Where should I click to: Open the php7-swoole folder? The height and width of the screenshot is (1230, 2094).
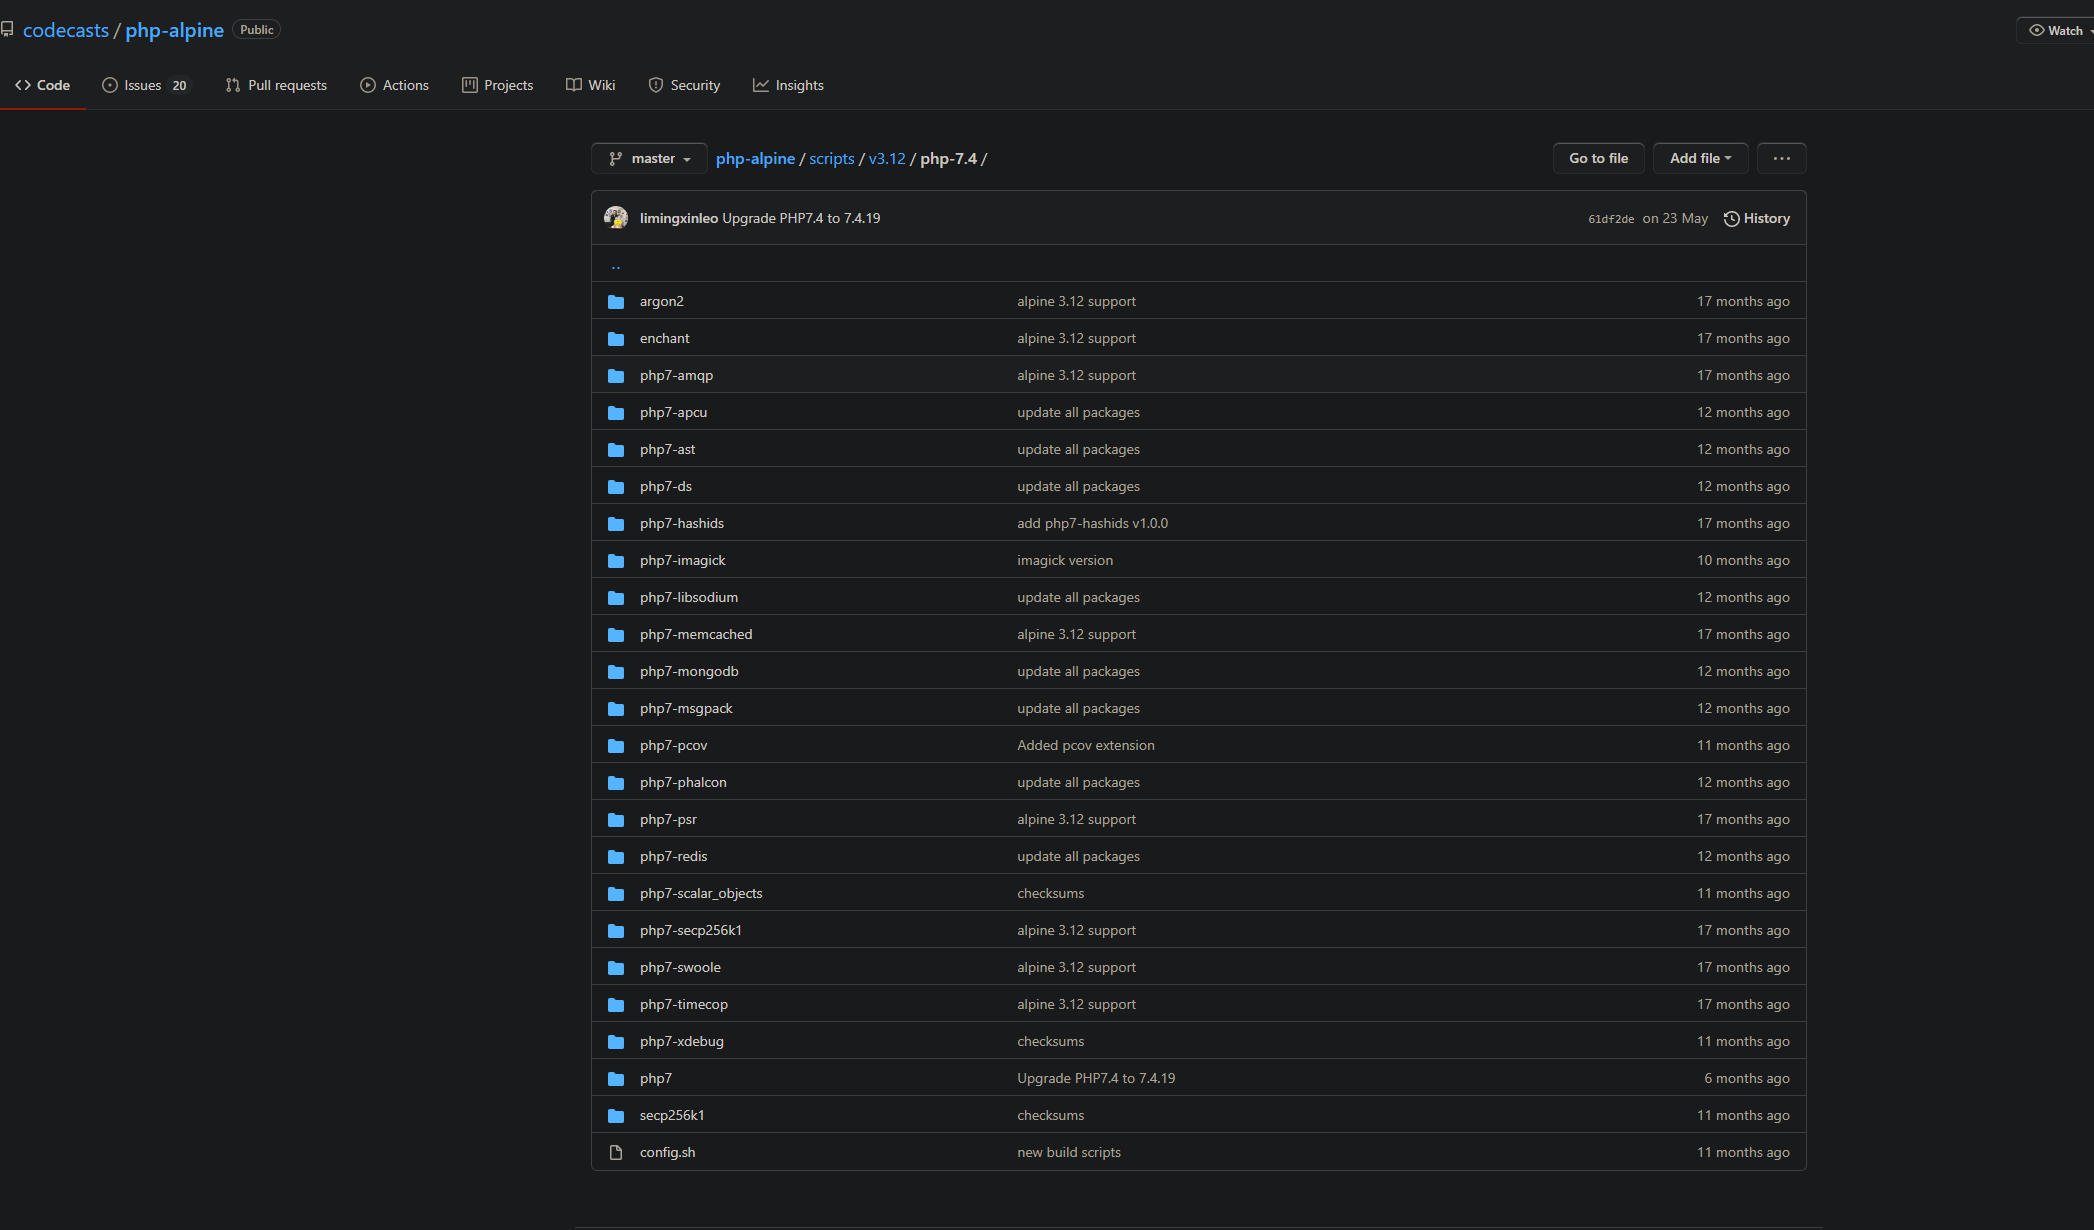tap(680, 967)
